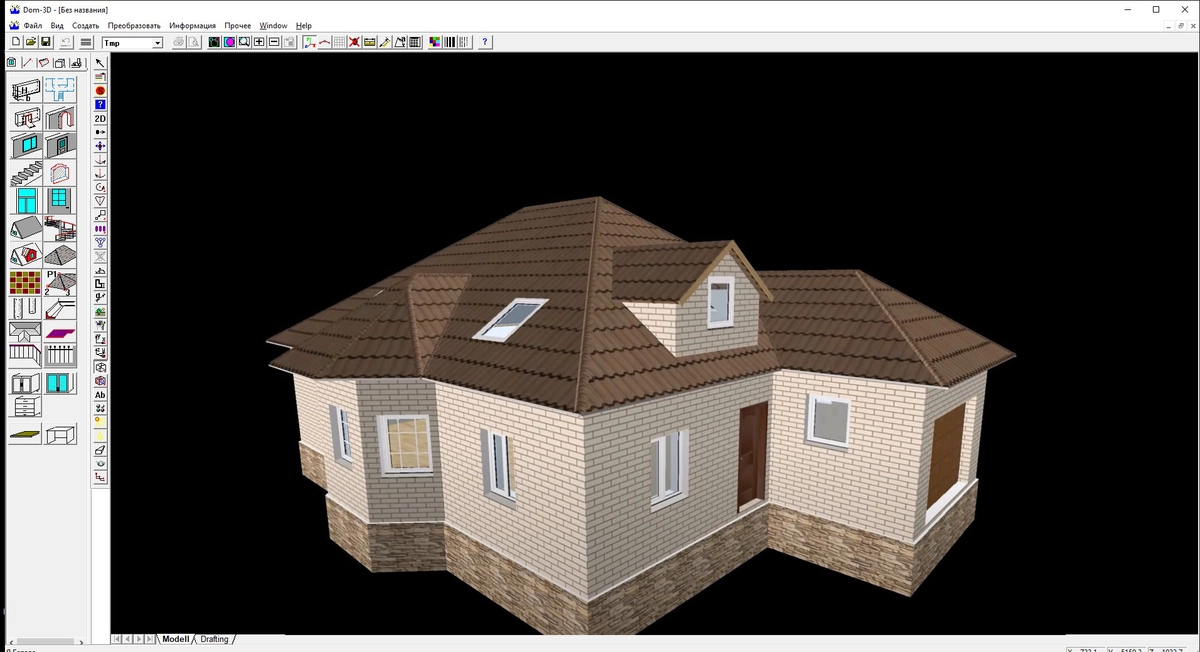Open the Tmp layer dropdown
Screen dimensions: 1200x652
click(157, 42)
